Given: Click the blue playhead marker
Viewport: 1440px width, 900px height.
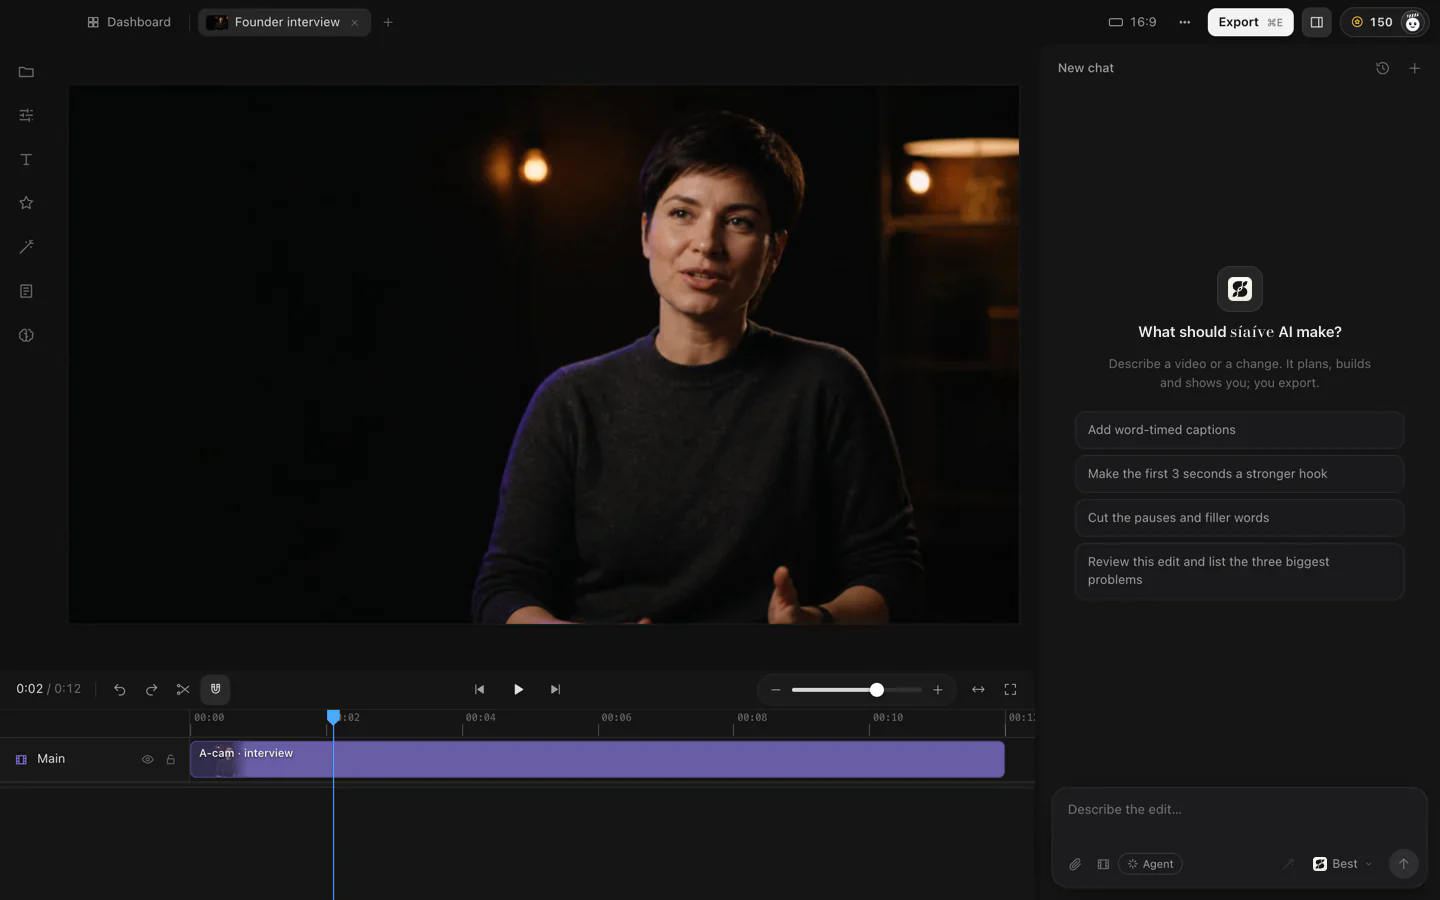Looking at the screenshot, I should (333, 717).
